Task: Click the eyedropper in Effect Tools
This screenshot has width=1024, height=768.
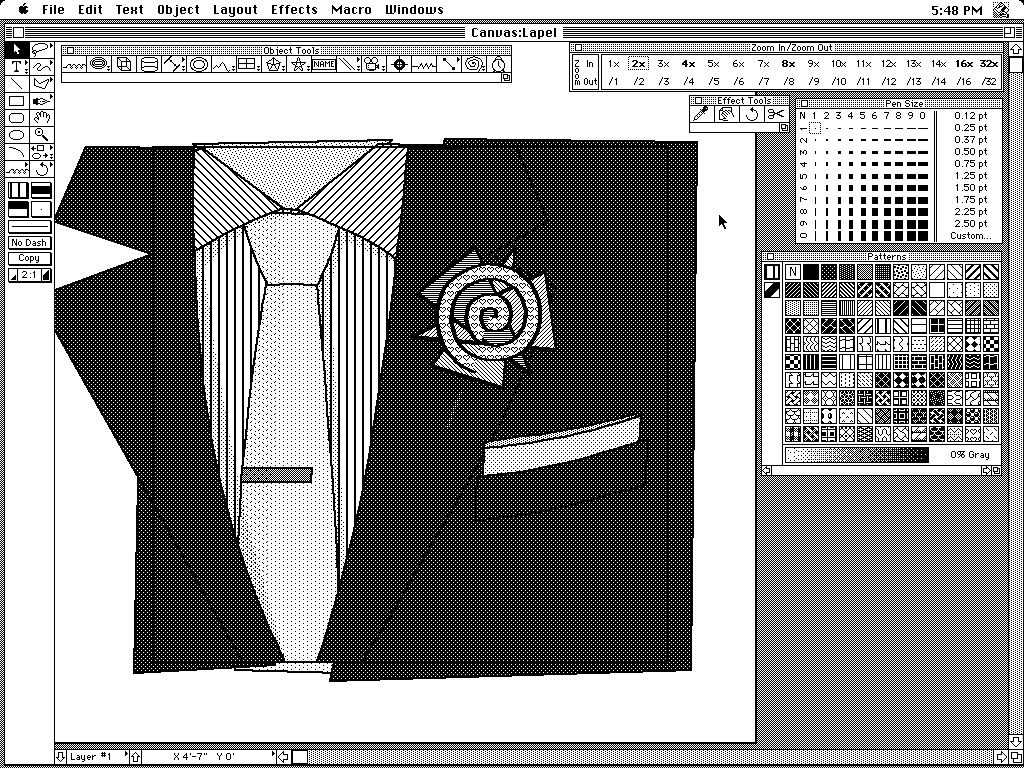Action: point(703,114)
